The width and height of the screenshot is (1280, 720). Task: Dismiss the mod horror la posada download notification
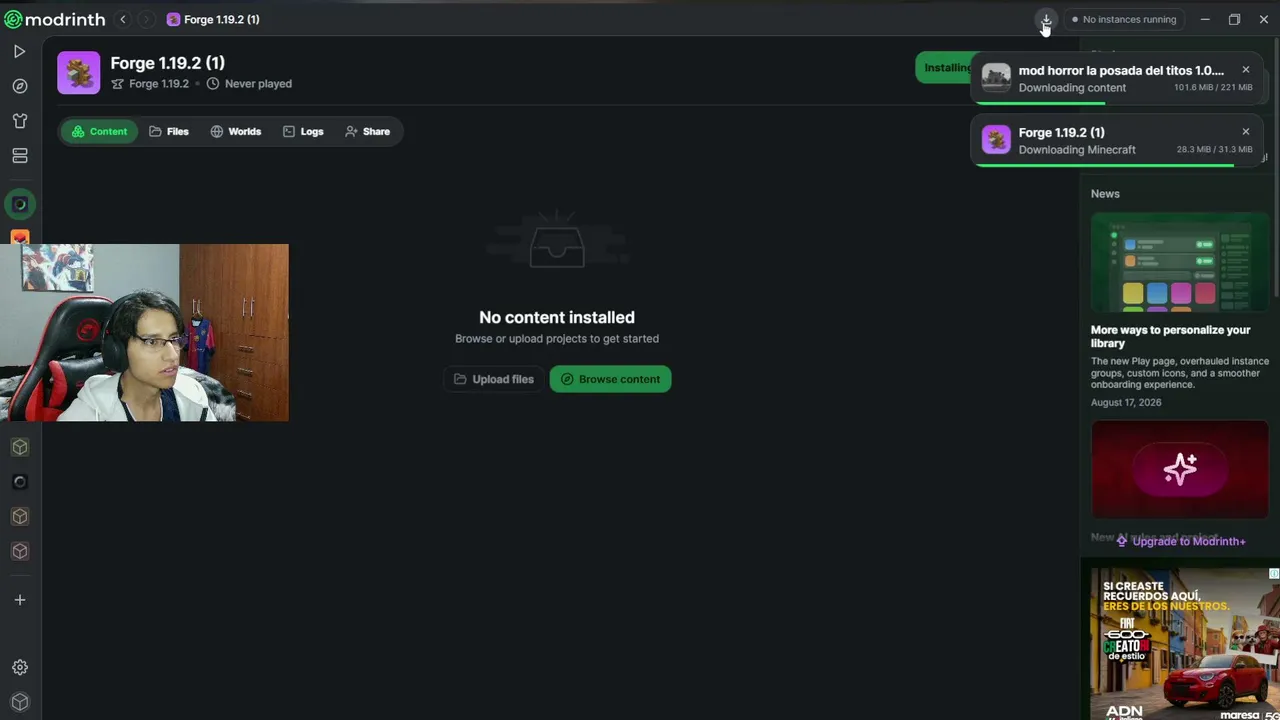[x=1245, y=70]
